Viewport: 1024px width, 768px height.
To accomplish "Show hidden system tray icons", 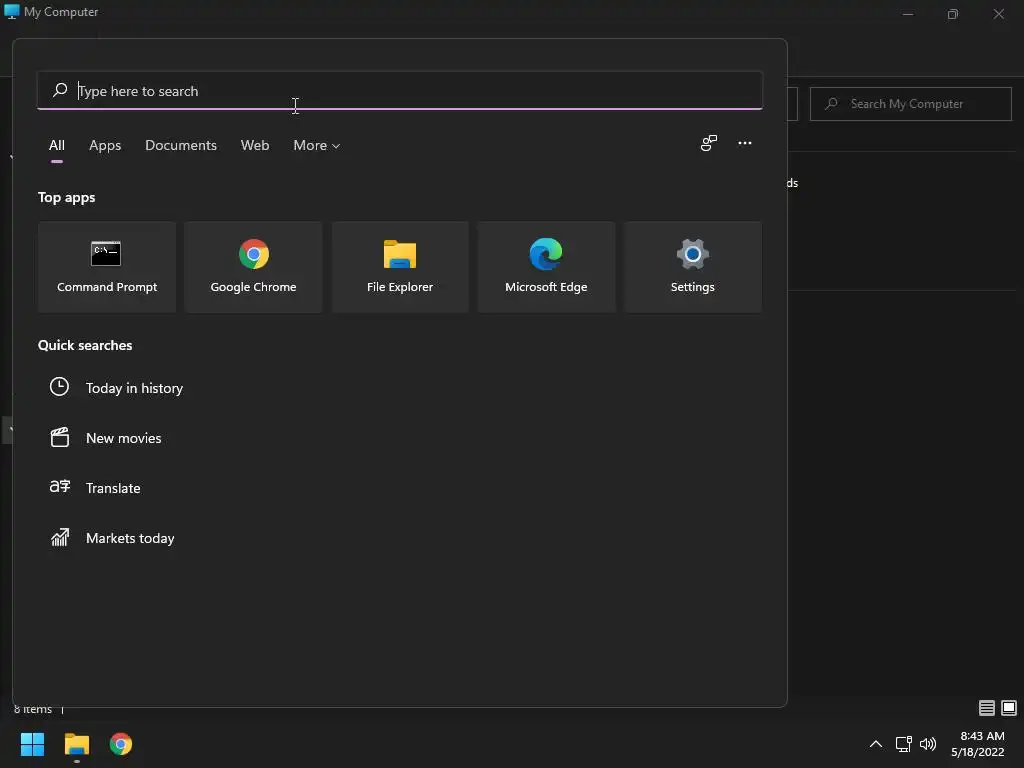I will coord(876,744).
